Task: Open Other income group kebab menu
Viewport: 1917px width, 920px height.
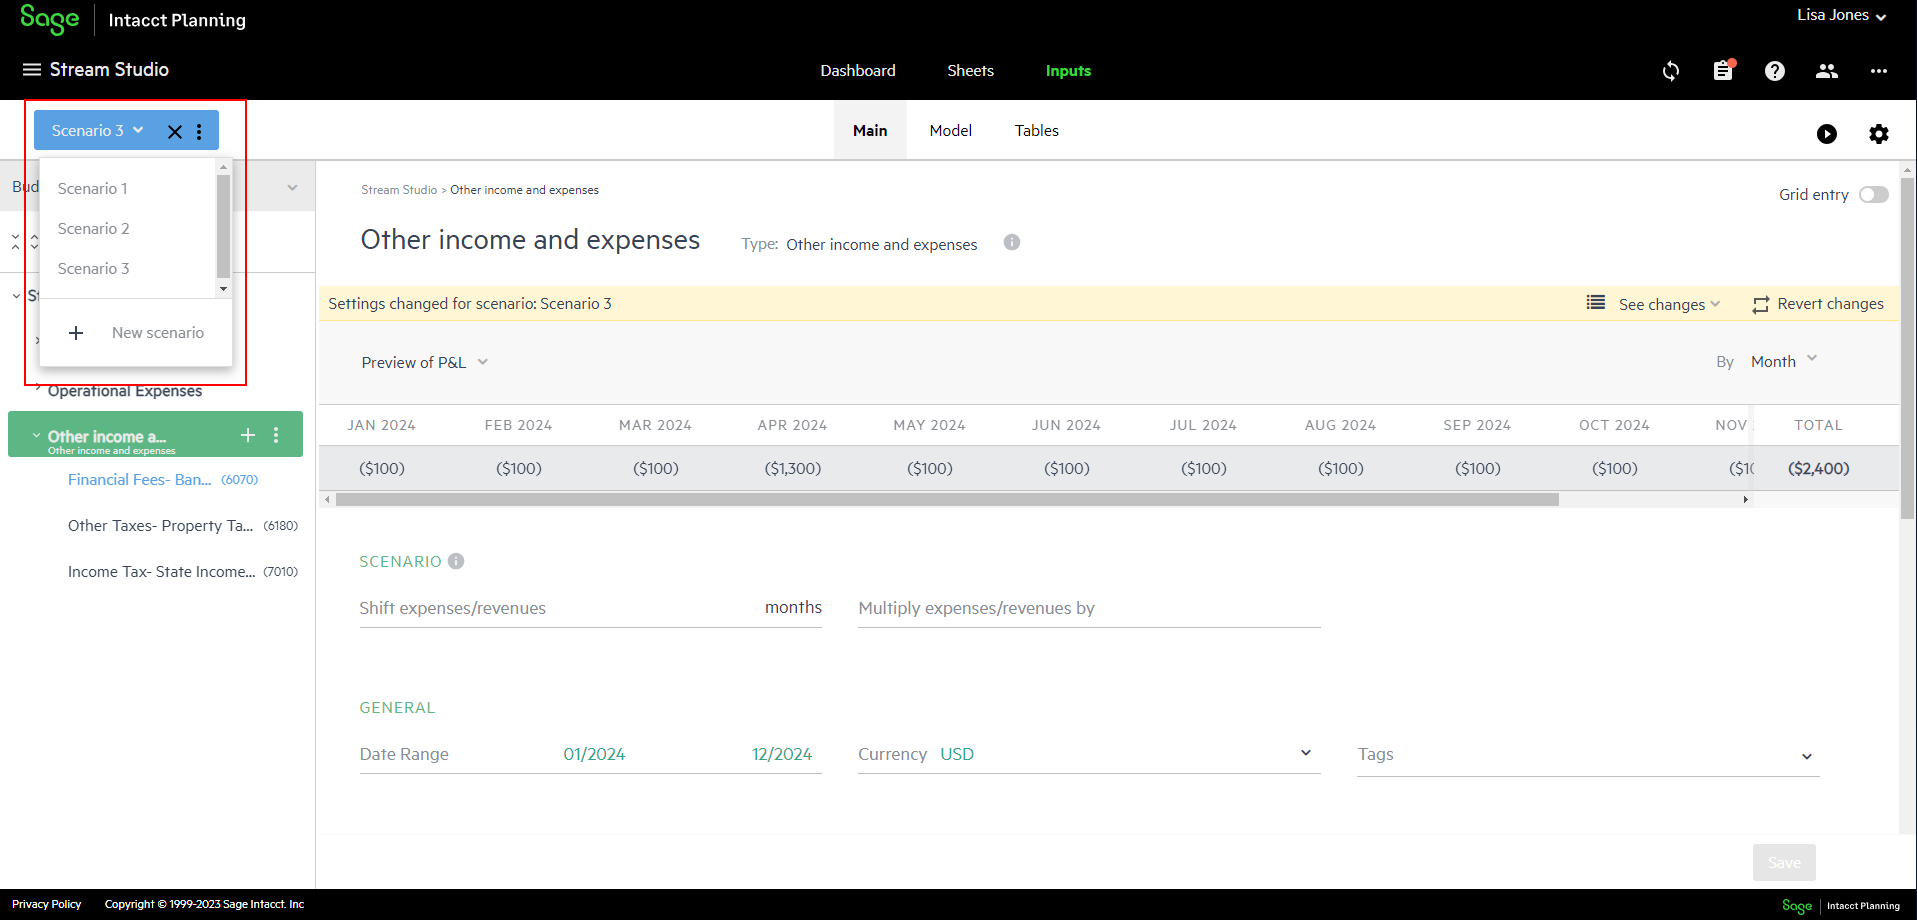Action: click(276, 435)
